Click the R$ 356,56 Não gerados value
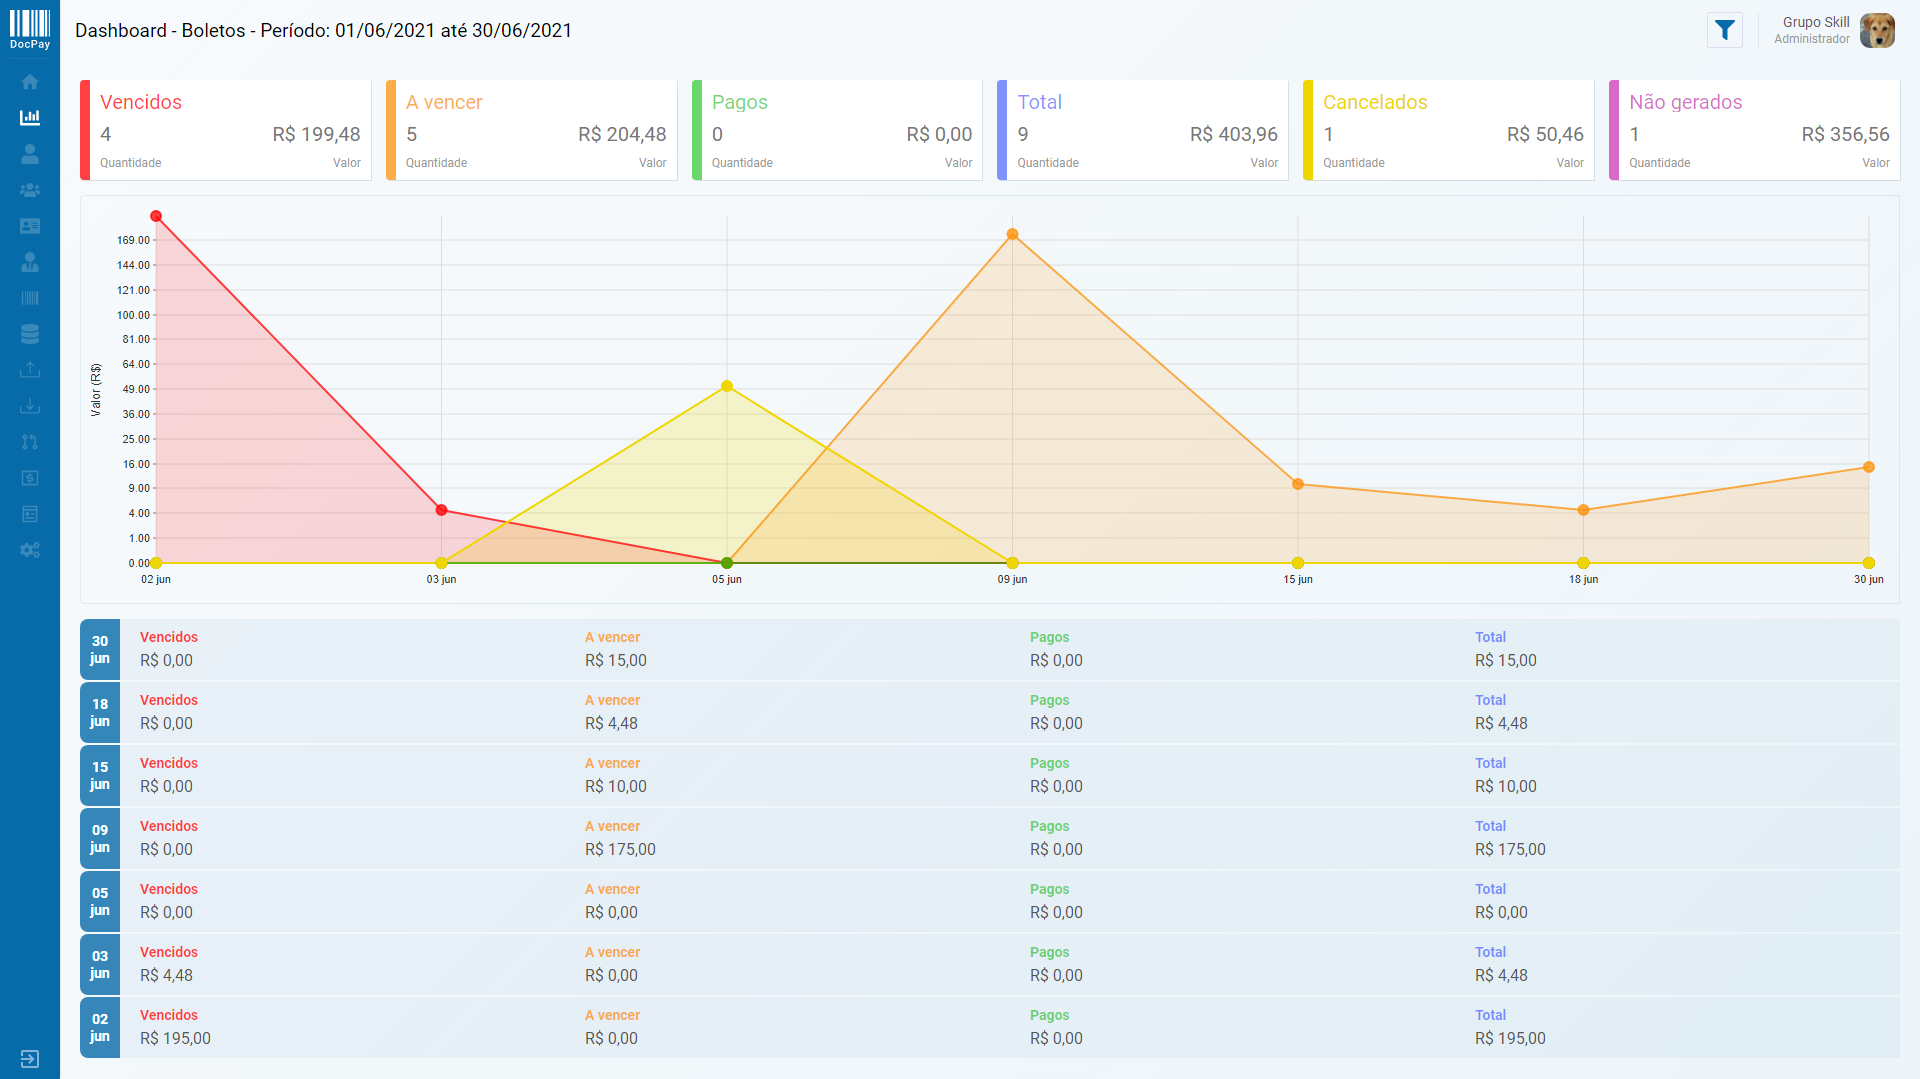The height and width of the screenshot is (1079, 1920). click(x=1845, y=134)
